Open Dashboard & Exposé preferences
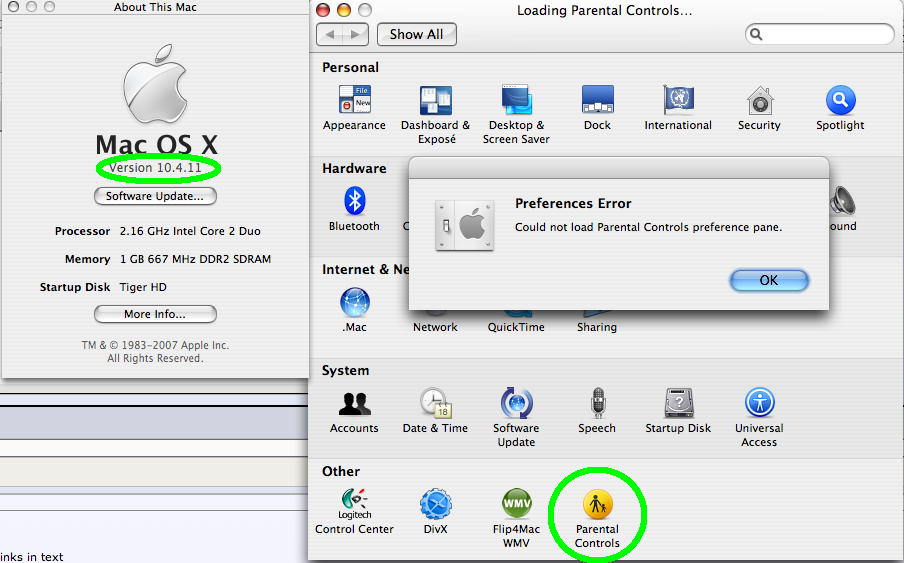This screenshot has width=904, height=563. [x=436, y=114]
